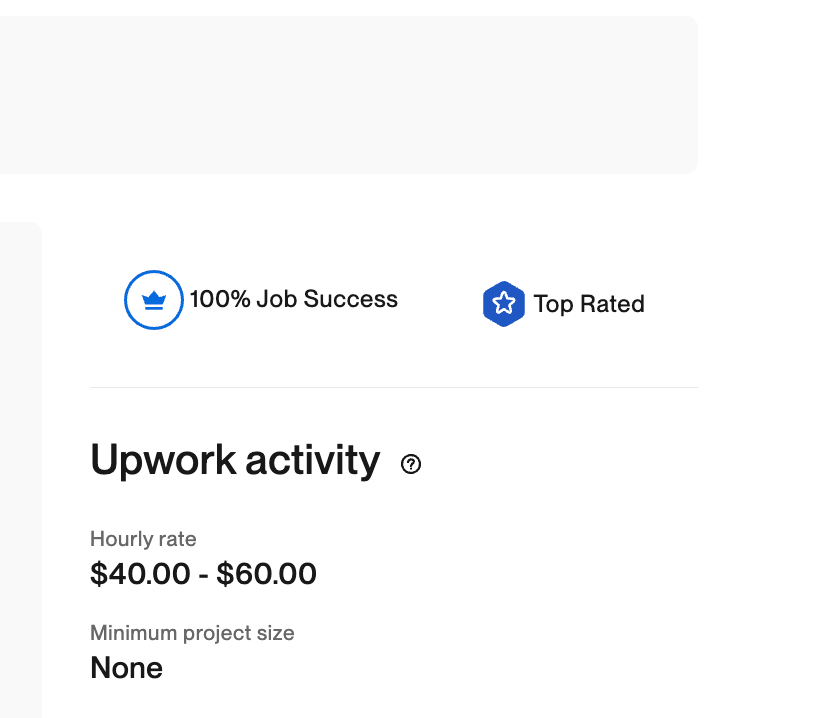This screenshot has width=830, height=718.
Task: Click the $60.00 maximum hourly rate
Action: click(267, 574)
